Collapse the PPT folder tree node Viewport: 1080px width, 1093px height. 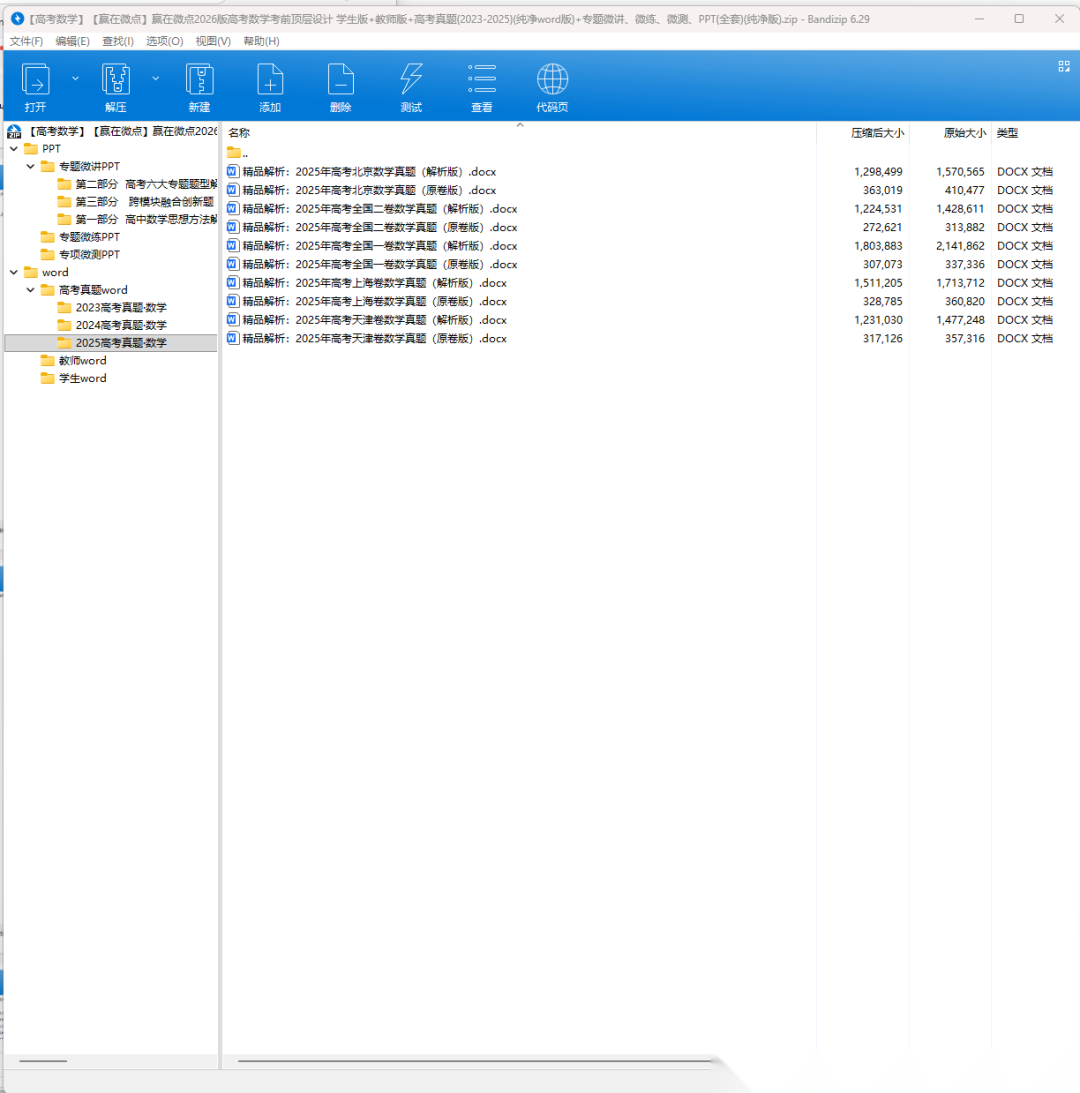click(x=14, y=149)
